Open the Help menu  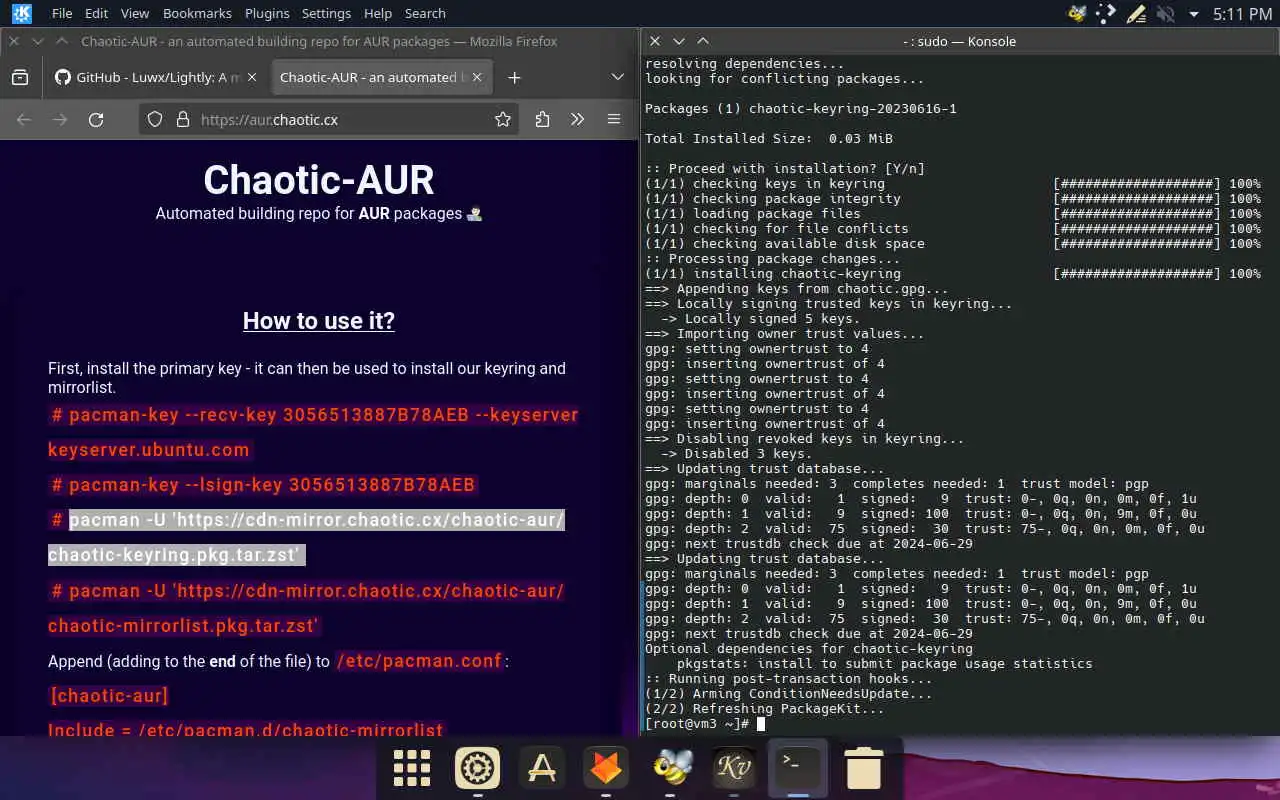pos(378,13)
